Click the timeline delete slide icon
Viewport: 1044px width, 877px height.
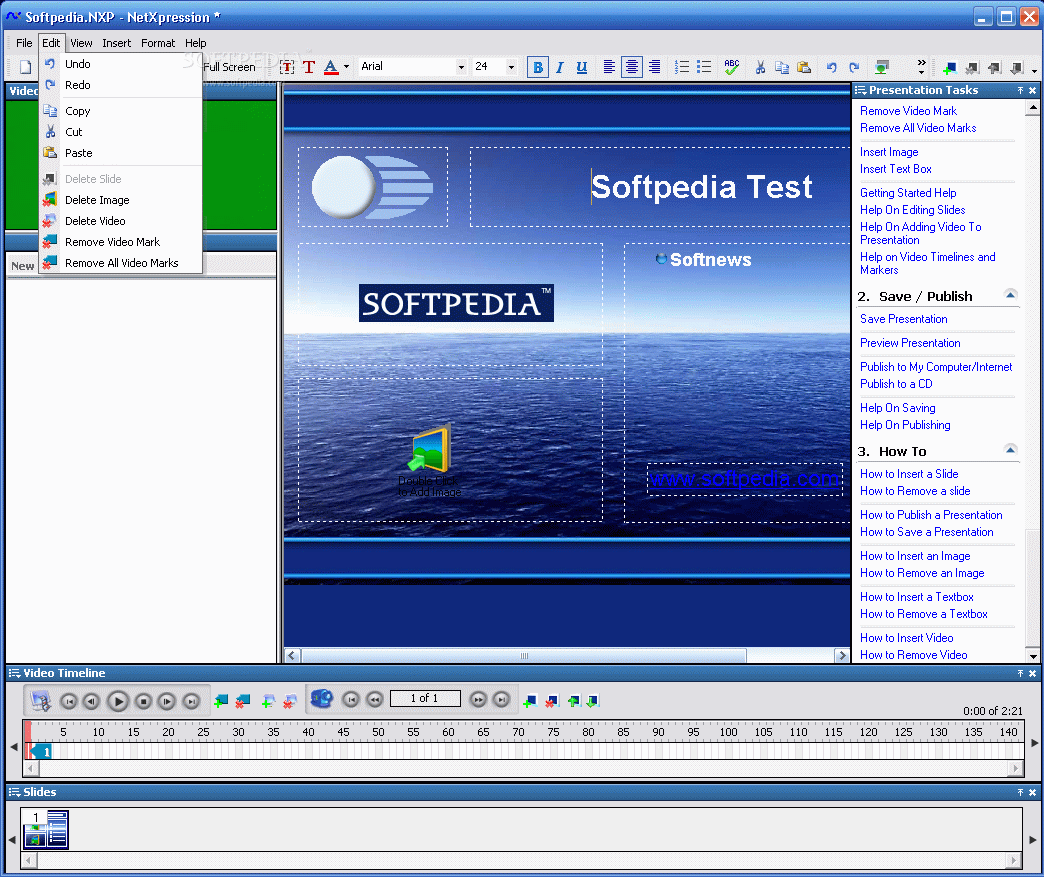coord(551,701)
